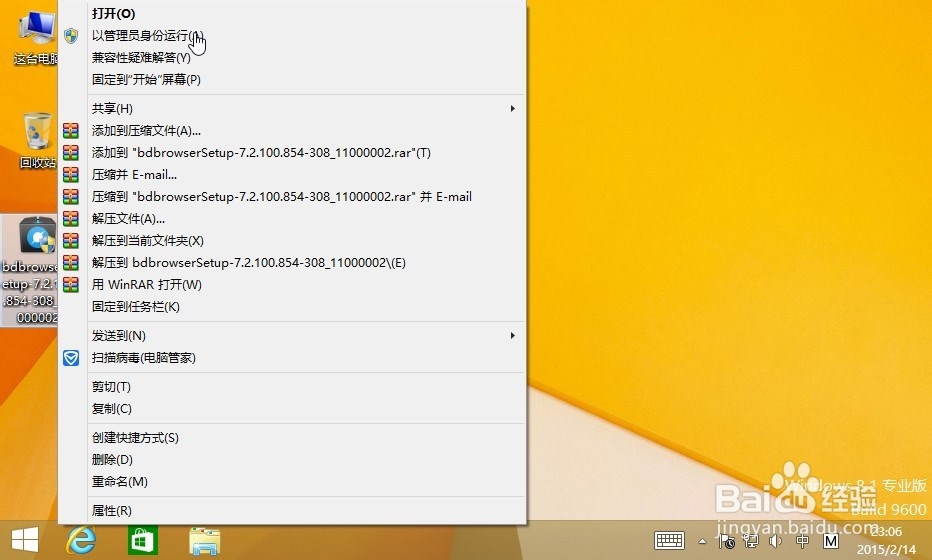
Task: Click WinRAR icon beside 用 WinRAR 打开(W)
Action: tap(71, 285)
